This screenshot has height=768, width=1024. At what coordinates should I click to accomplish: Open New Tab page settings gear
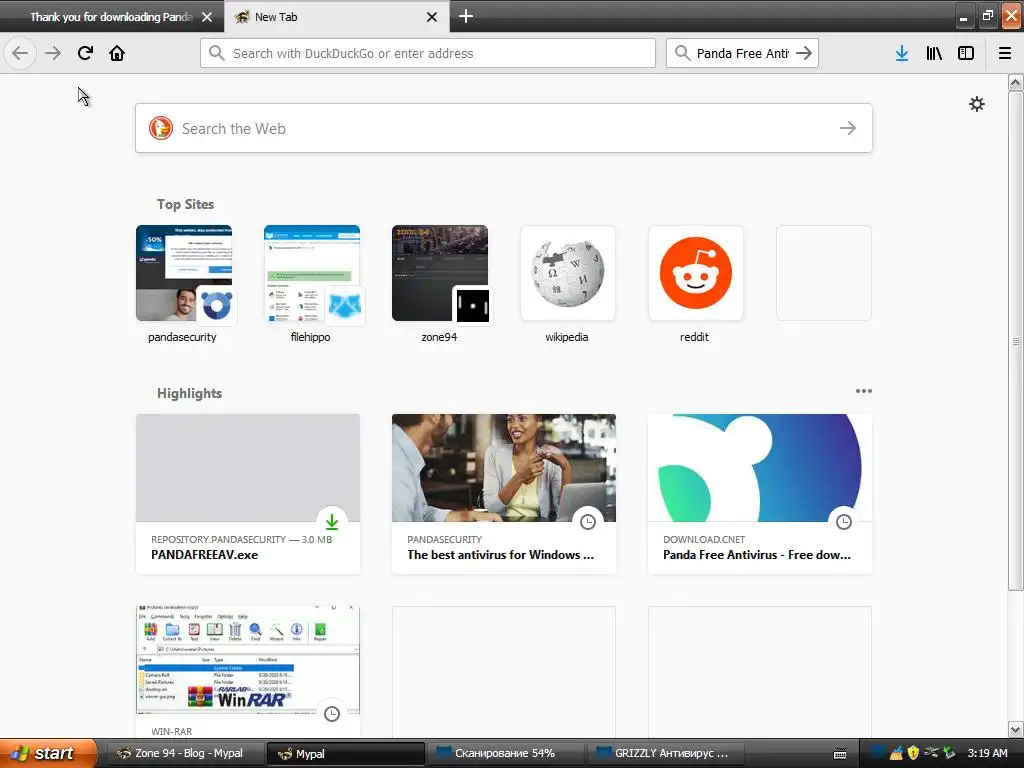pyautogui.click(x=976, y=104)
